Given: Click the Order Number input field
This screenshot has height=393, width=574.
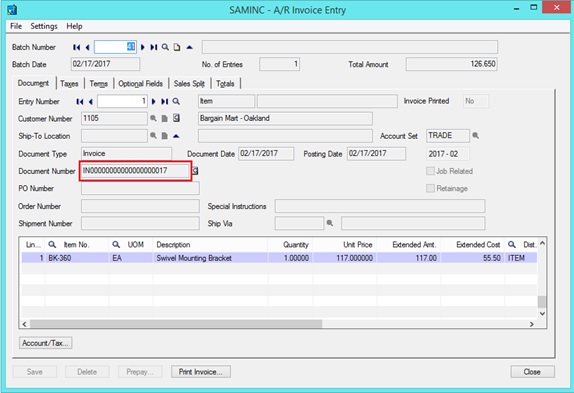Looking at the screenshot, I should 140,206.
